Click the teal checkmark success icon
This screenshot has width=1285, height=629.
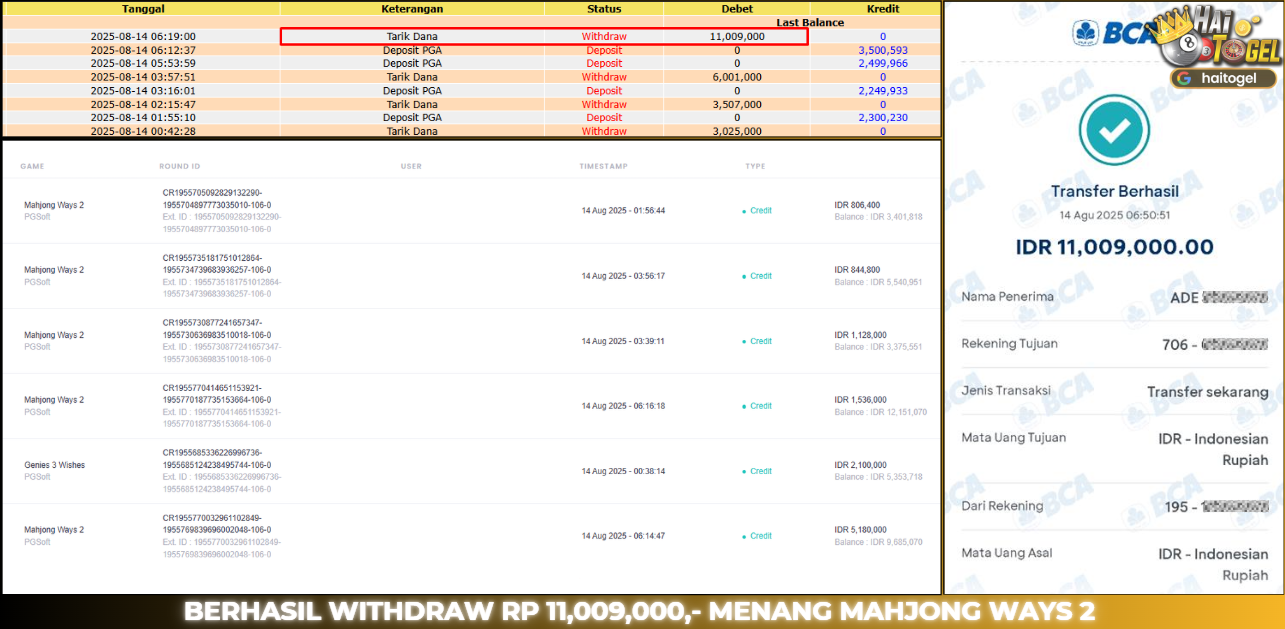pos(1115,130)
